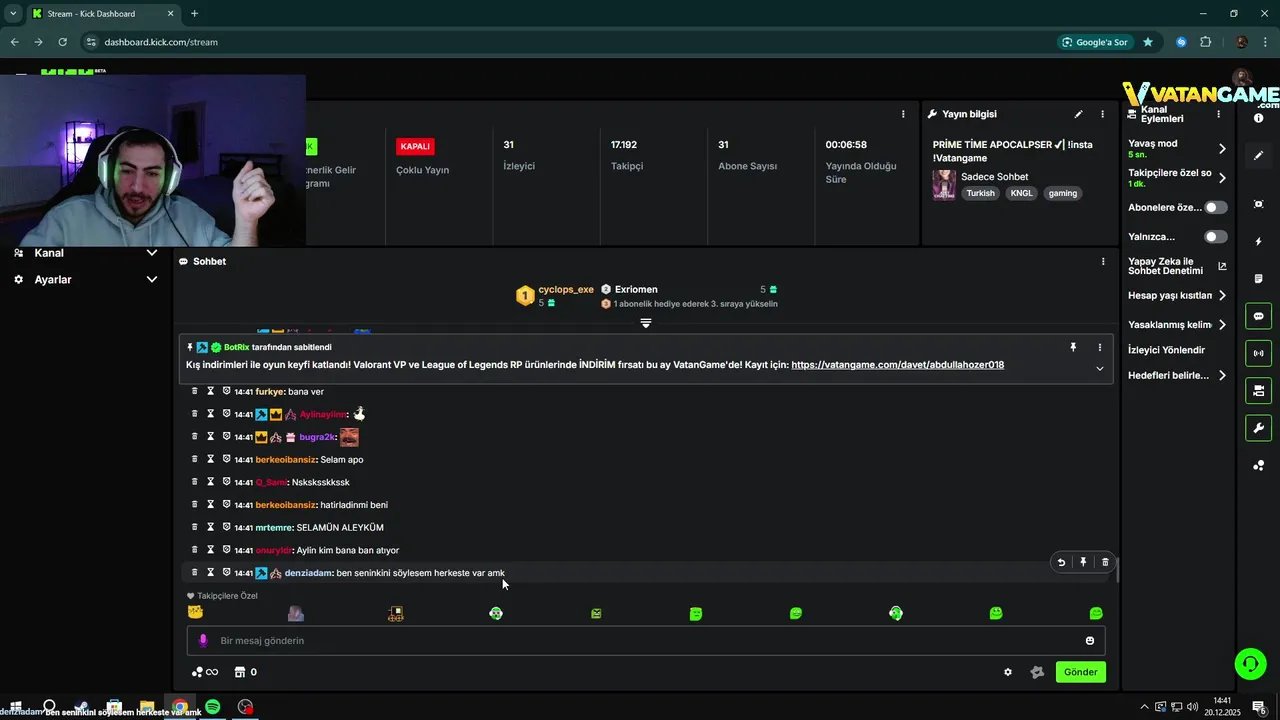
Task: Click the lightning bolt icon in right sidebar
Action: (x=1259, y=242)
